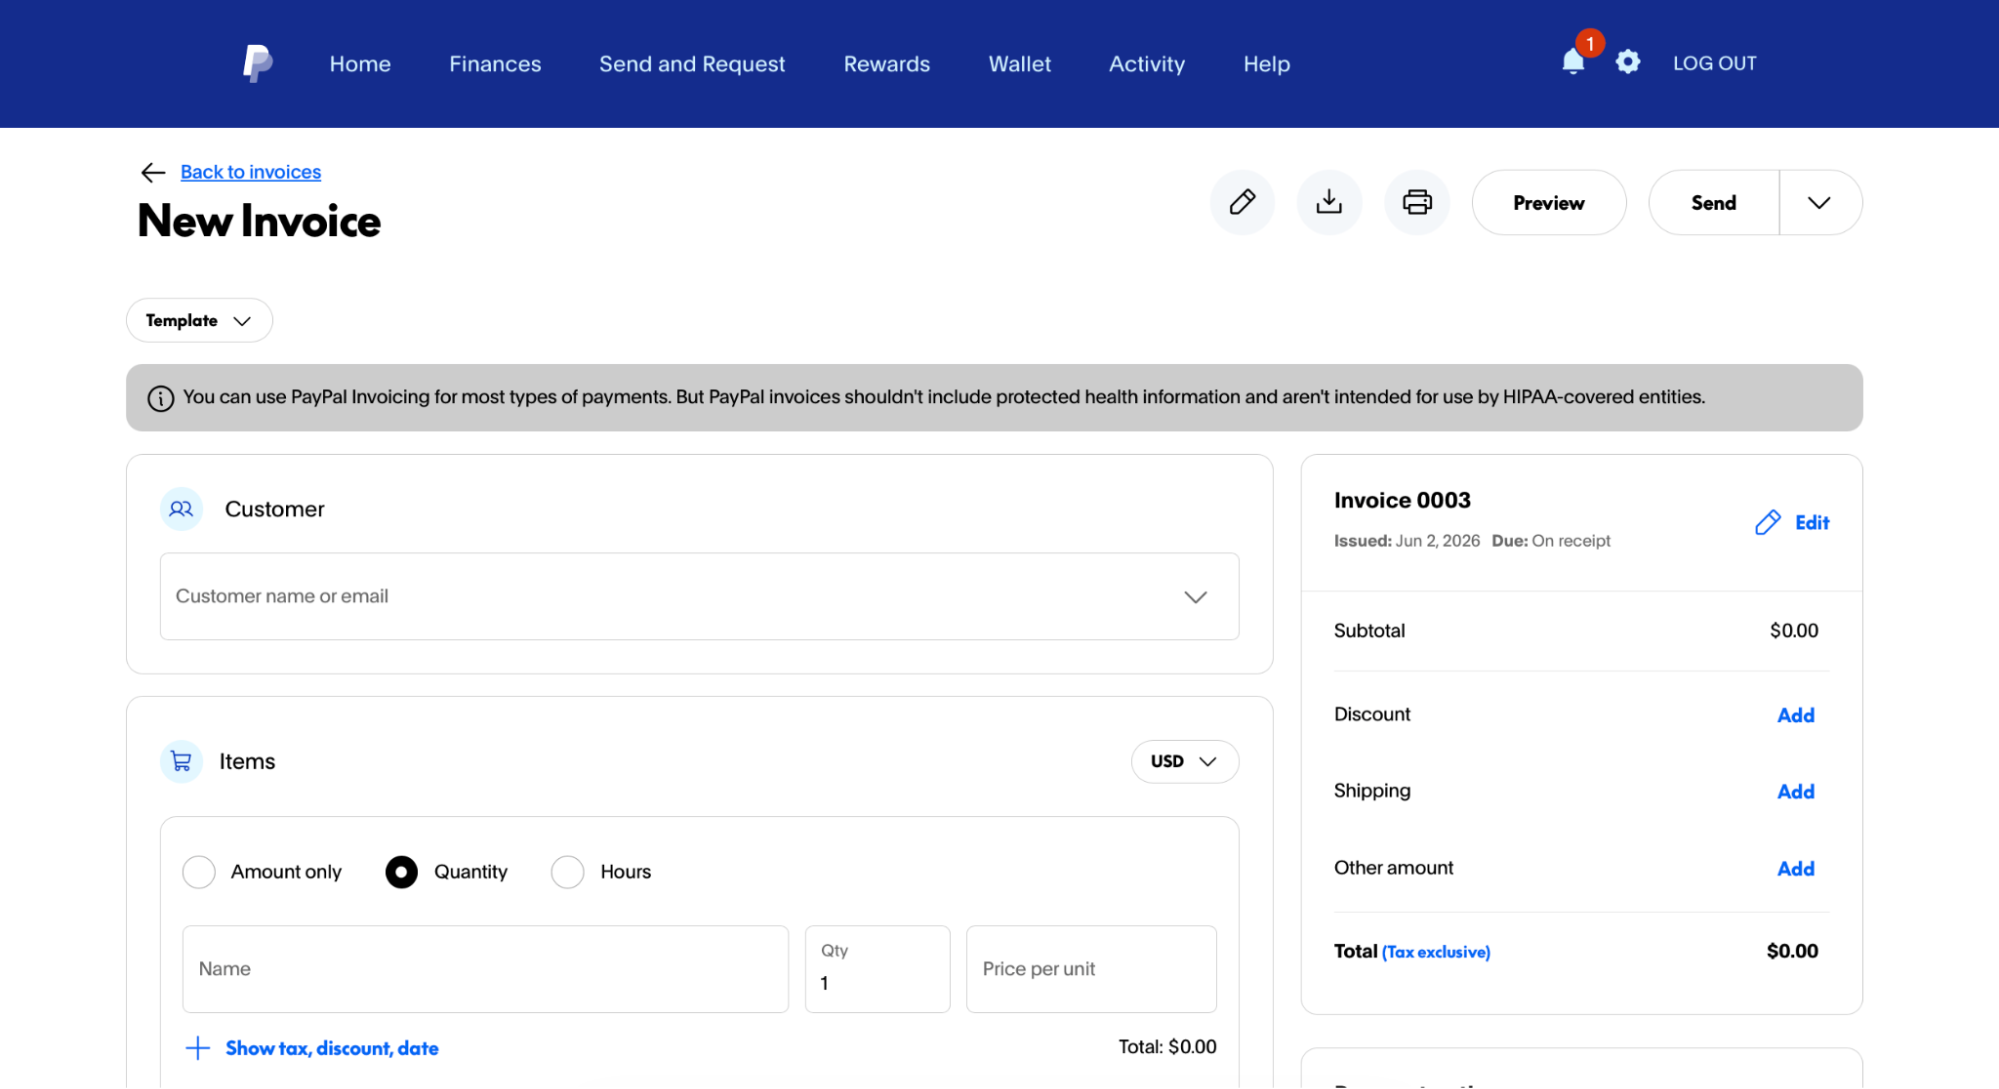The height and width of the screenshot is (1089, 1999).
Task: Click the 'Due: On receipt' text
Action: pyautogui.click(x=1551, y=541)
